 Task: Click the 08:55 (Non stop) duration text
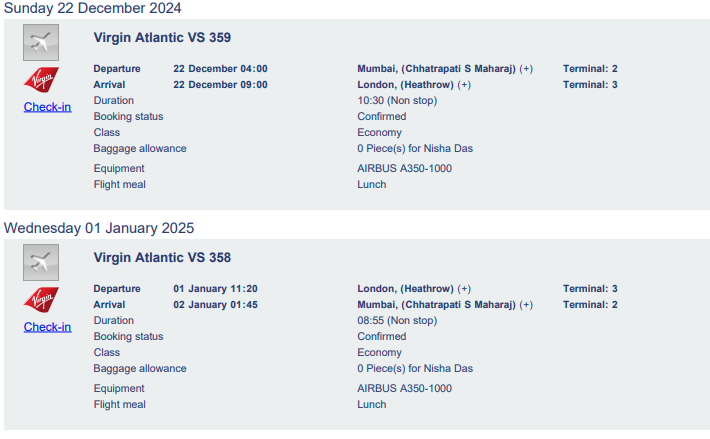(x=397, y=320)
